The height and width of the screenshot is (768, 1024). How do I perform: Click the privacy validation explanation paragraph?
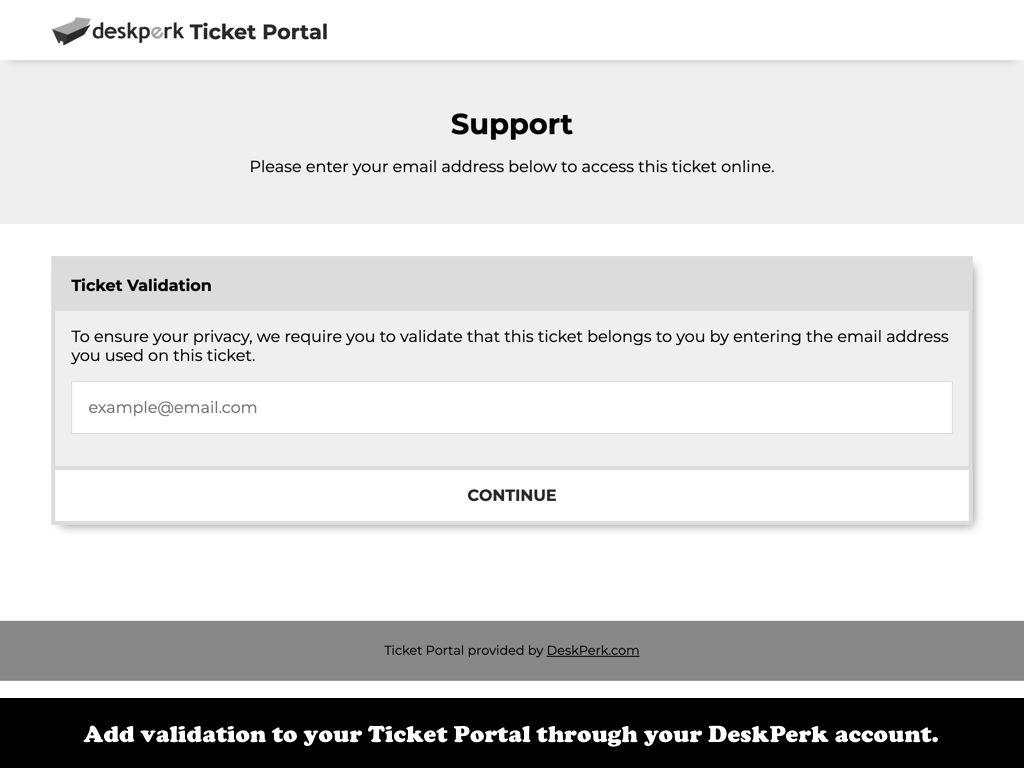pos(509,346)
